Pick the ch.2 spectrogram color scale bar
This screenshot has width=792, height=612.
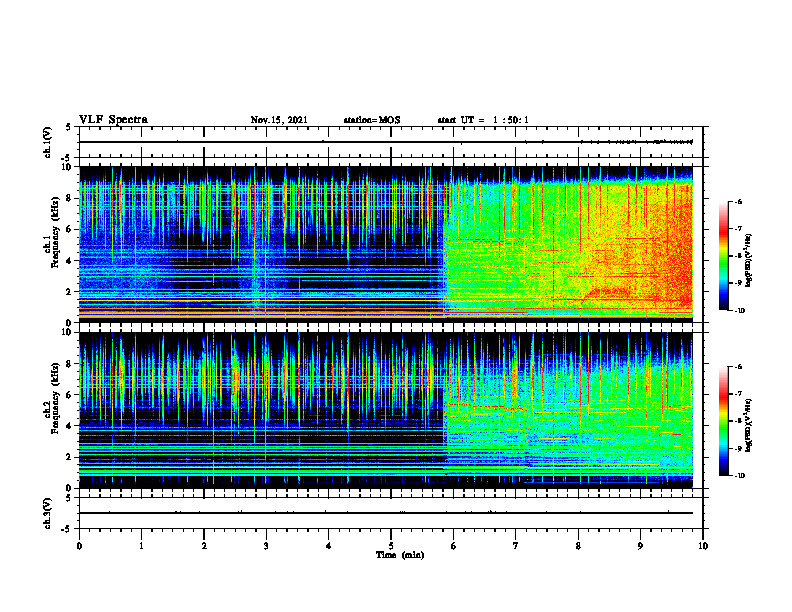[x=723, y=421]
